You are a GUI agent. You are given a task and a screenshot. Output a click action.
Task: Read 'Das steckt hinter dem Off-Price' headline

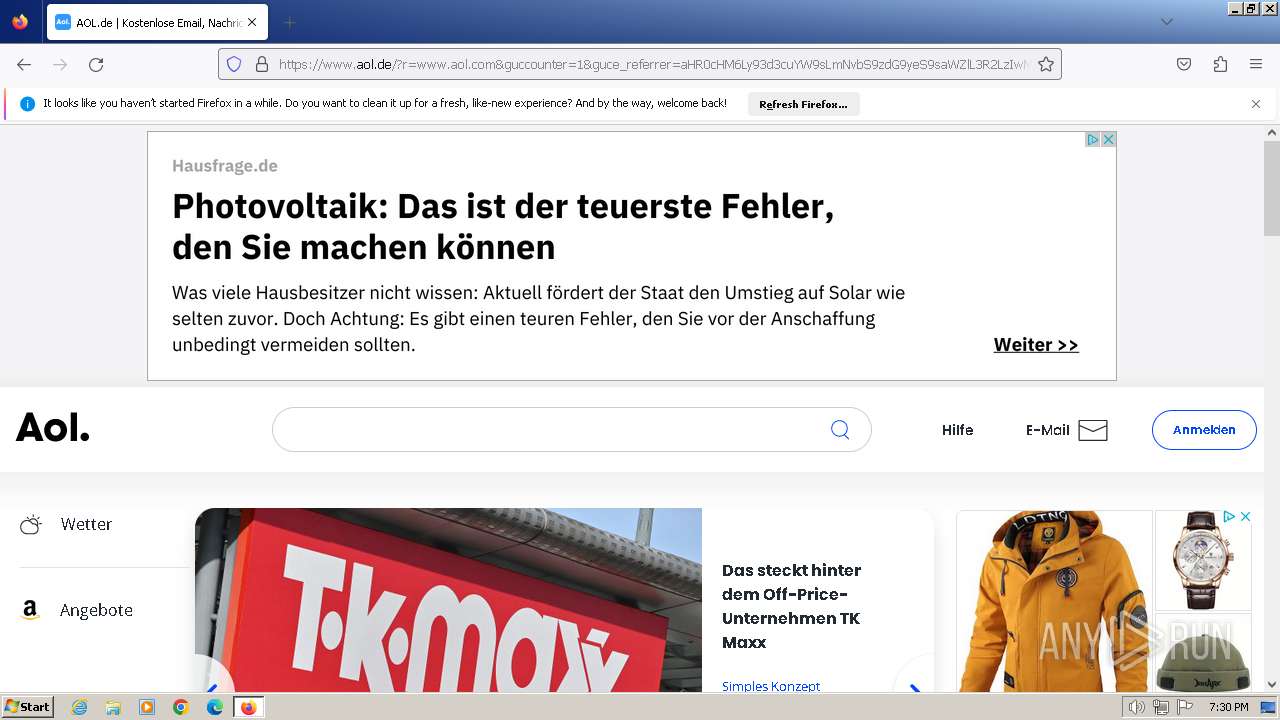click(792, 606)
